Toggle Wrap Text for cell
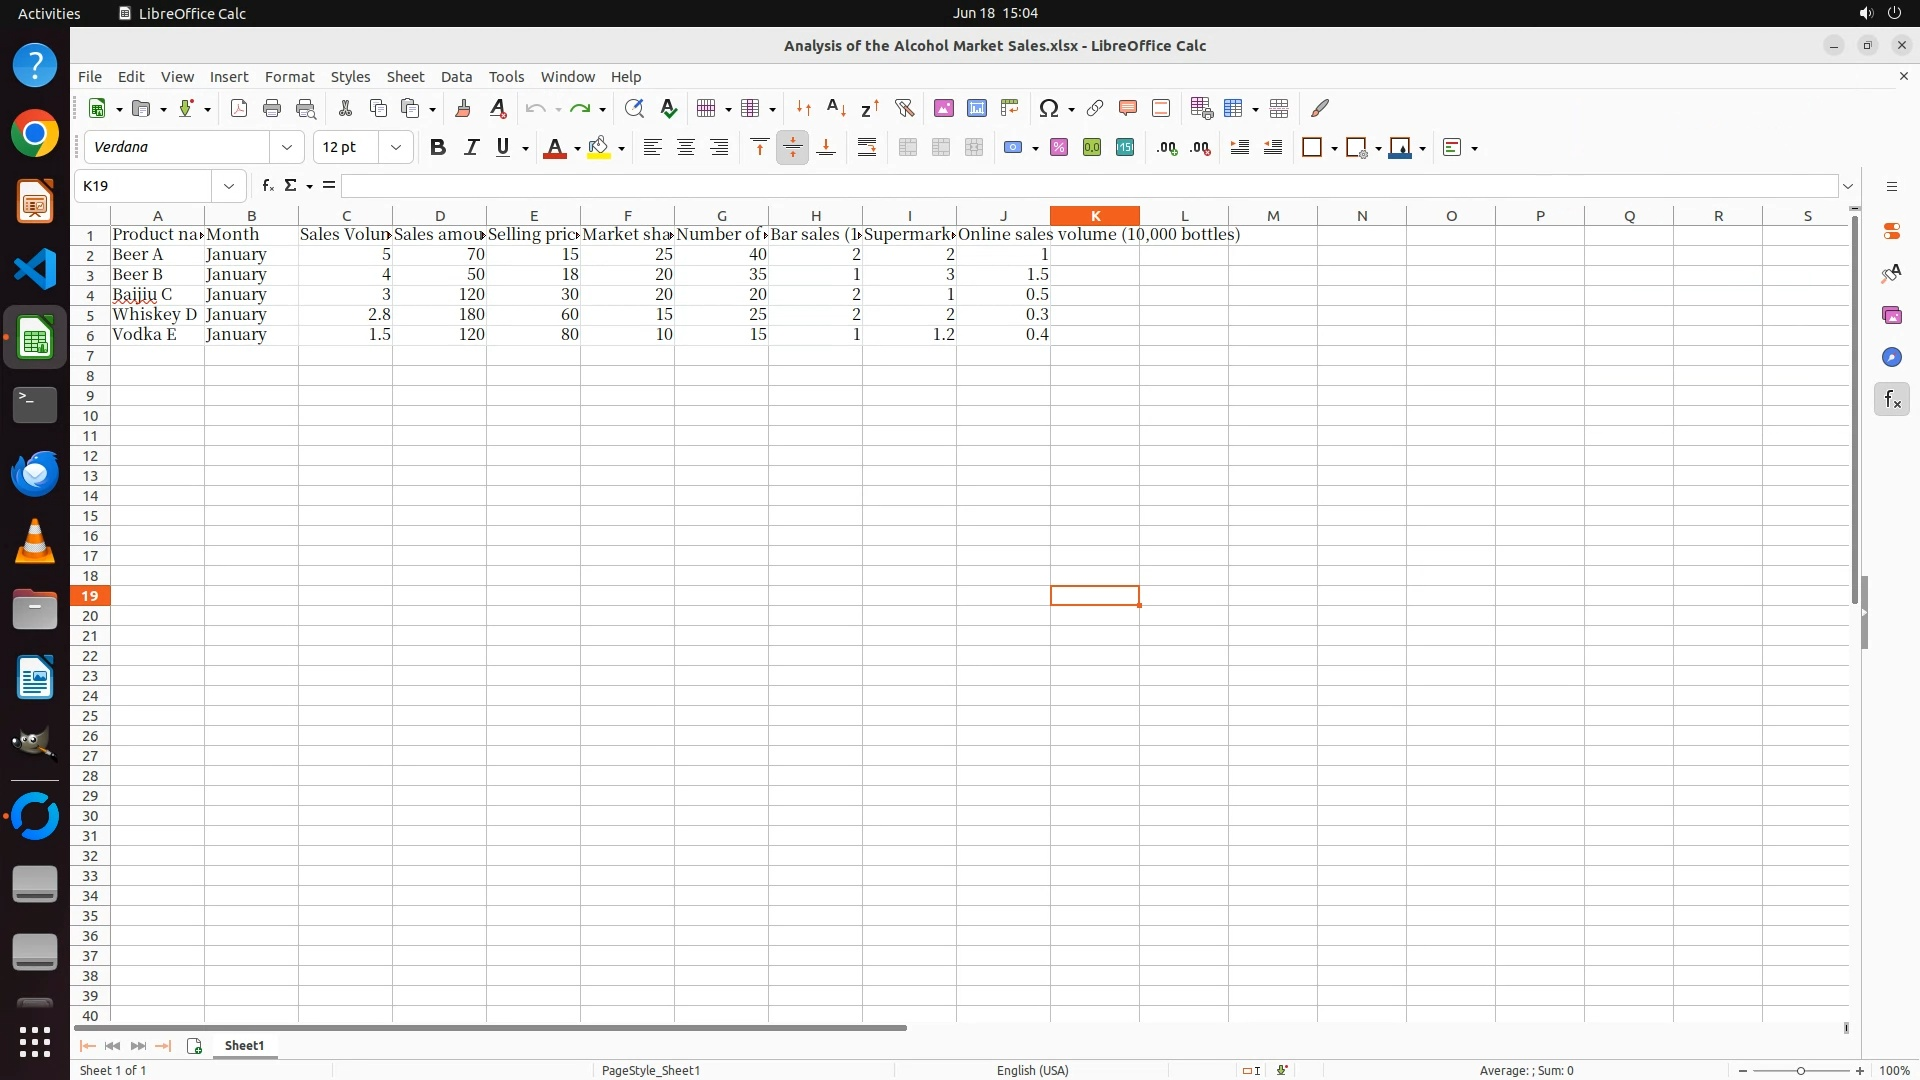The width and height of the screenshot is (1920, 1080). (867, 148)
